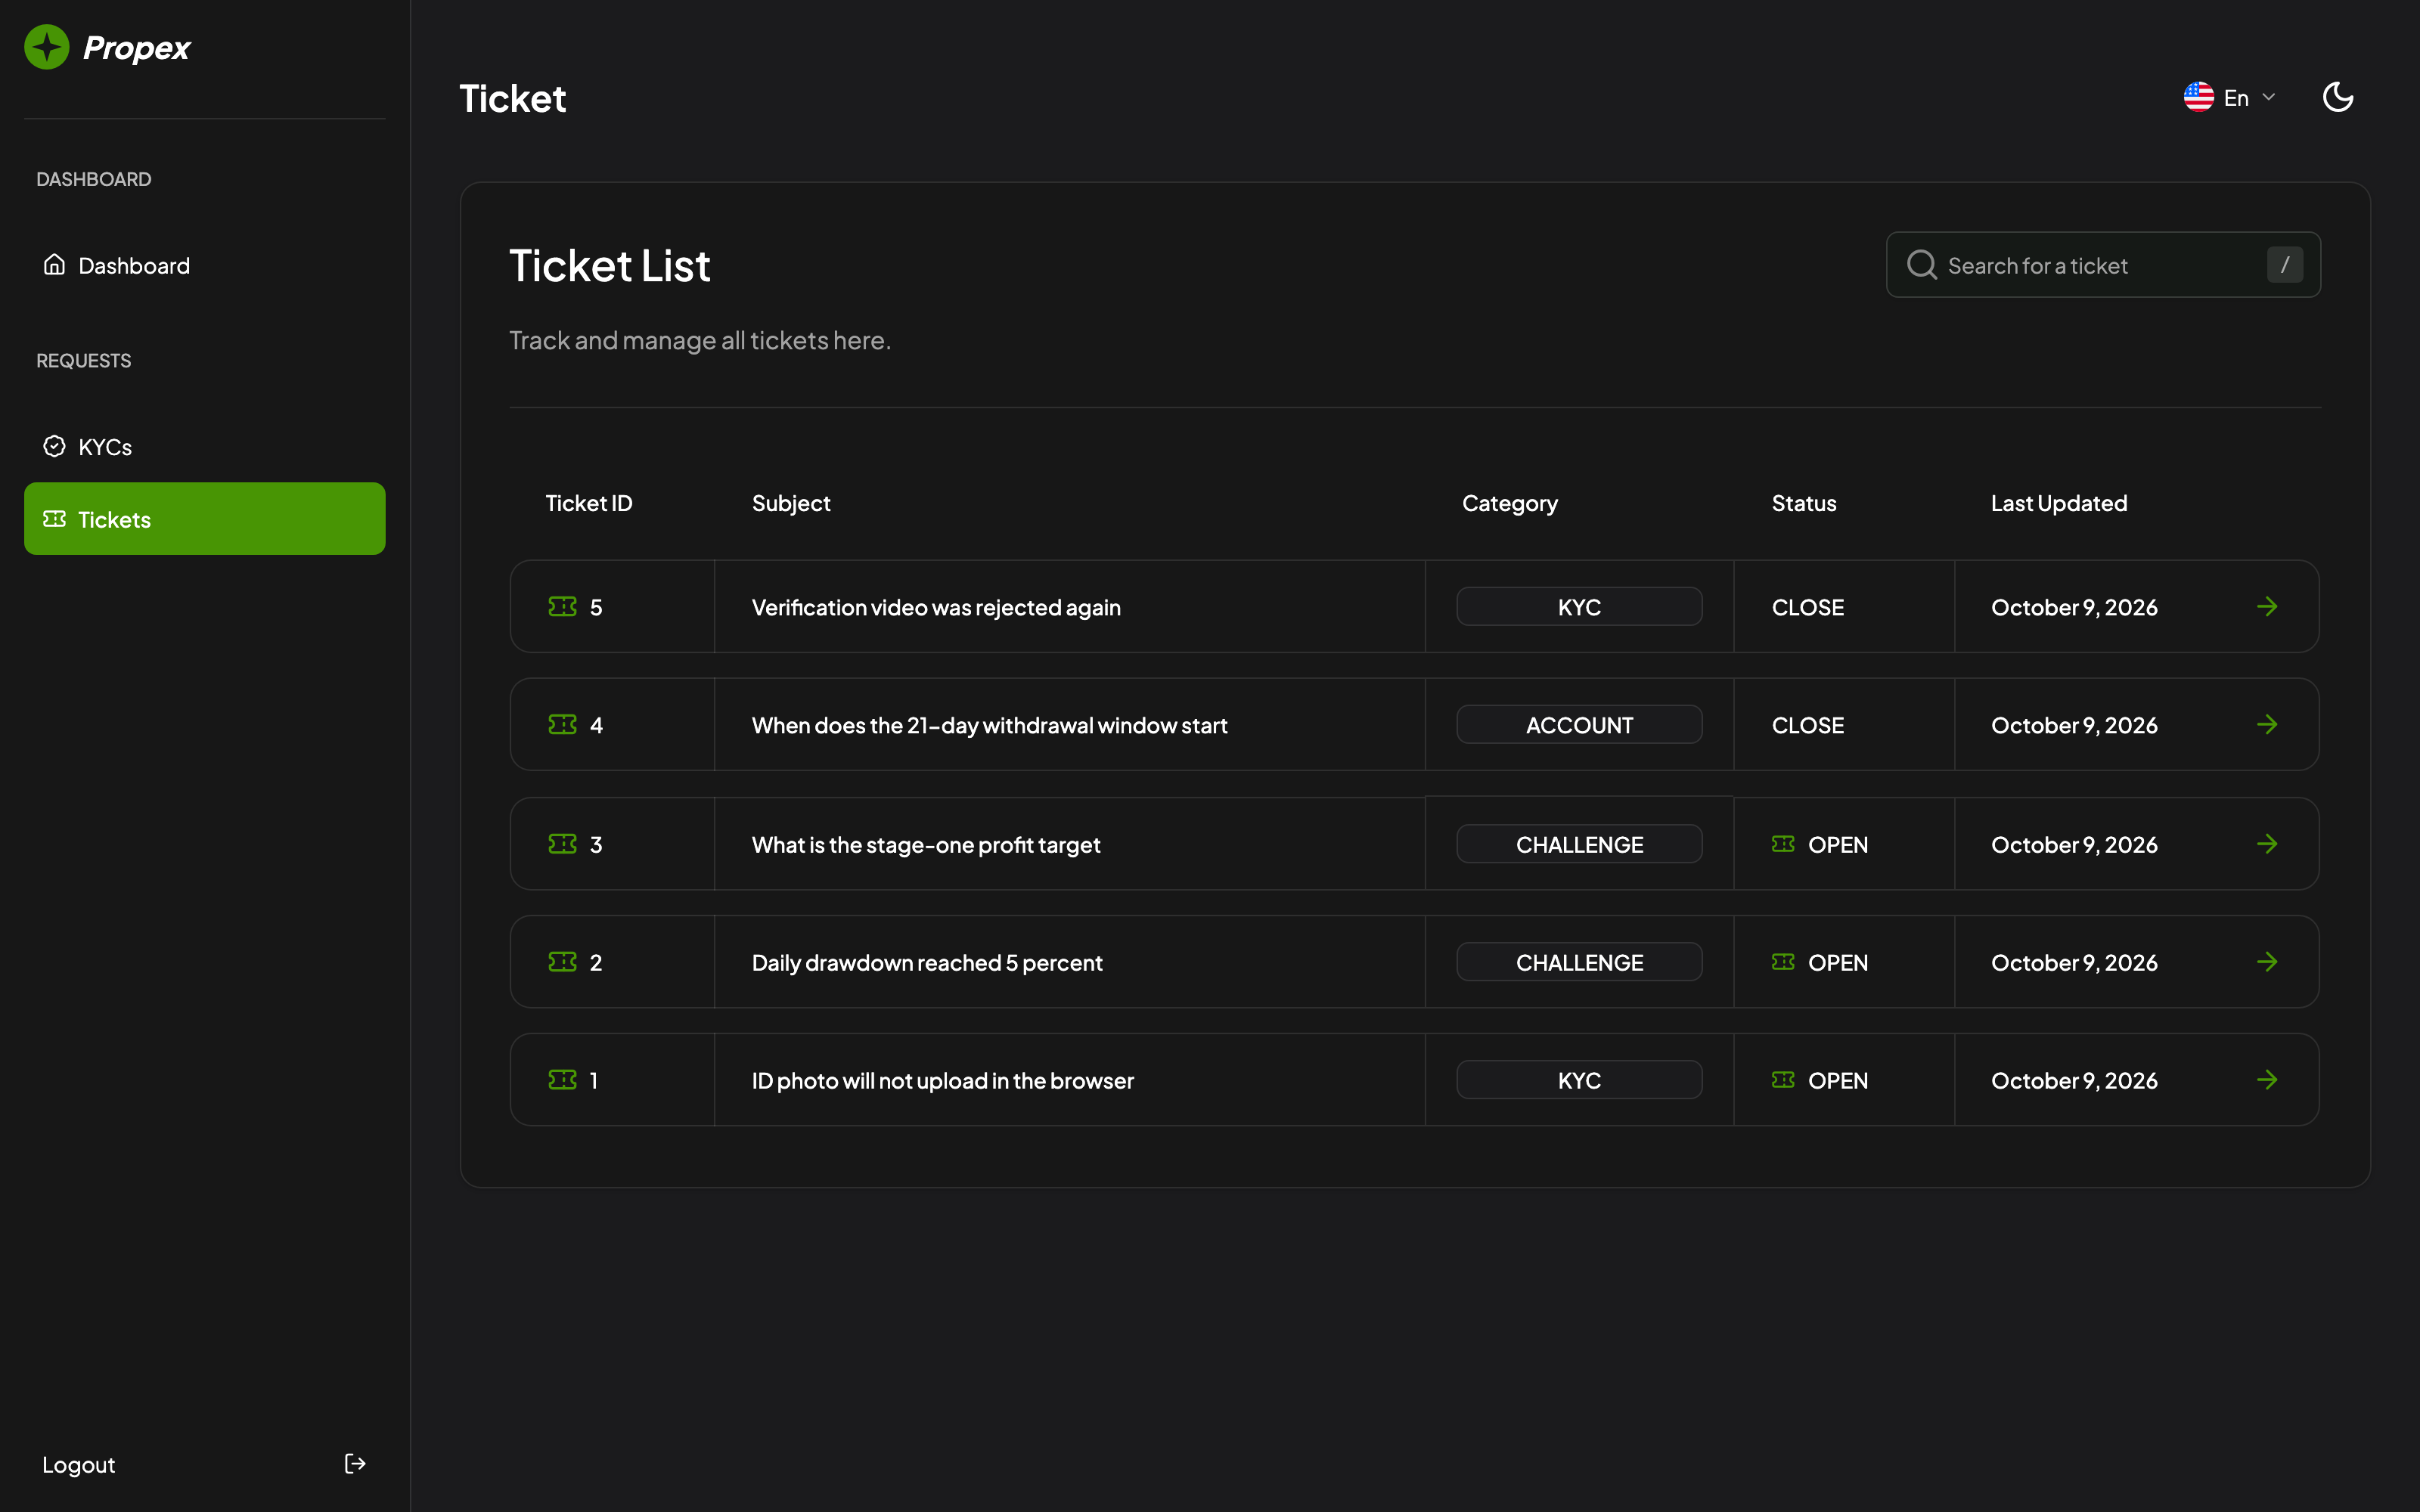Select 'What is the stage-one profit target'
Image resolution: width=2420 pixels, height=1512 pixels.
[x=926, y=845]
